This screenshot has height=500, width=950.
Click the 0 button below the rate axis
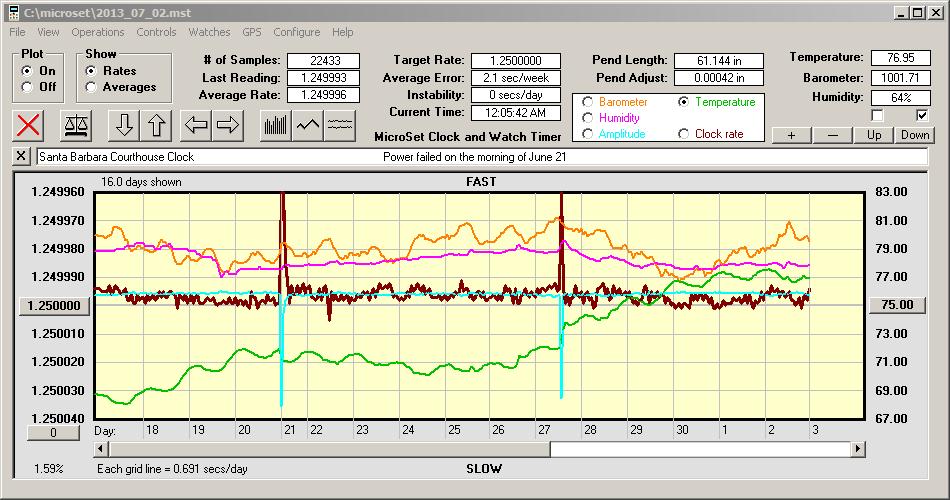[x=53, y=433]
